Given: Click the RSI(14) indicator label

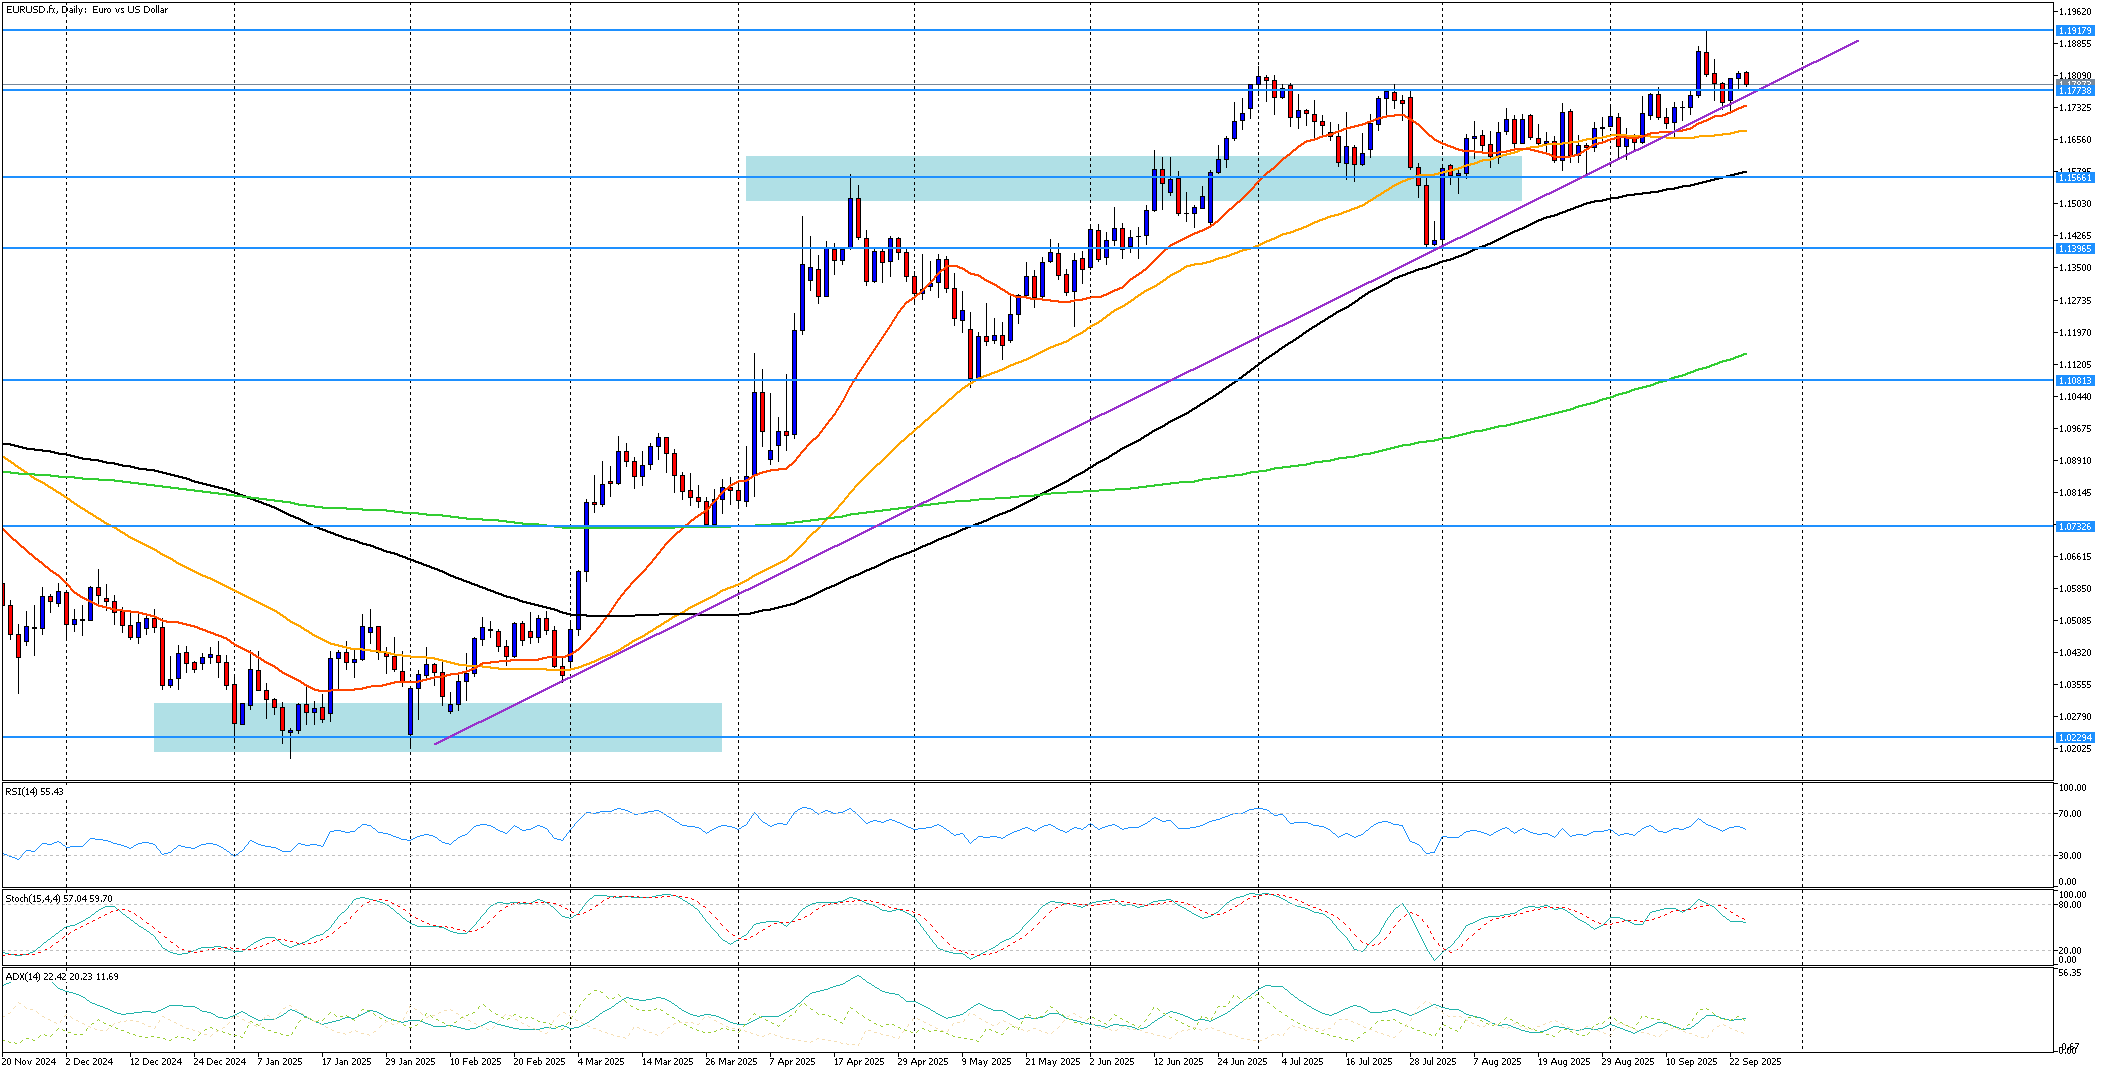Looking at the screenshot, I should [x=34, y=791].
